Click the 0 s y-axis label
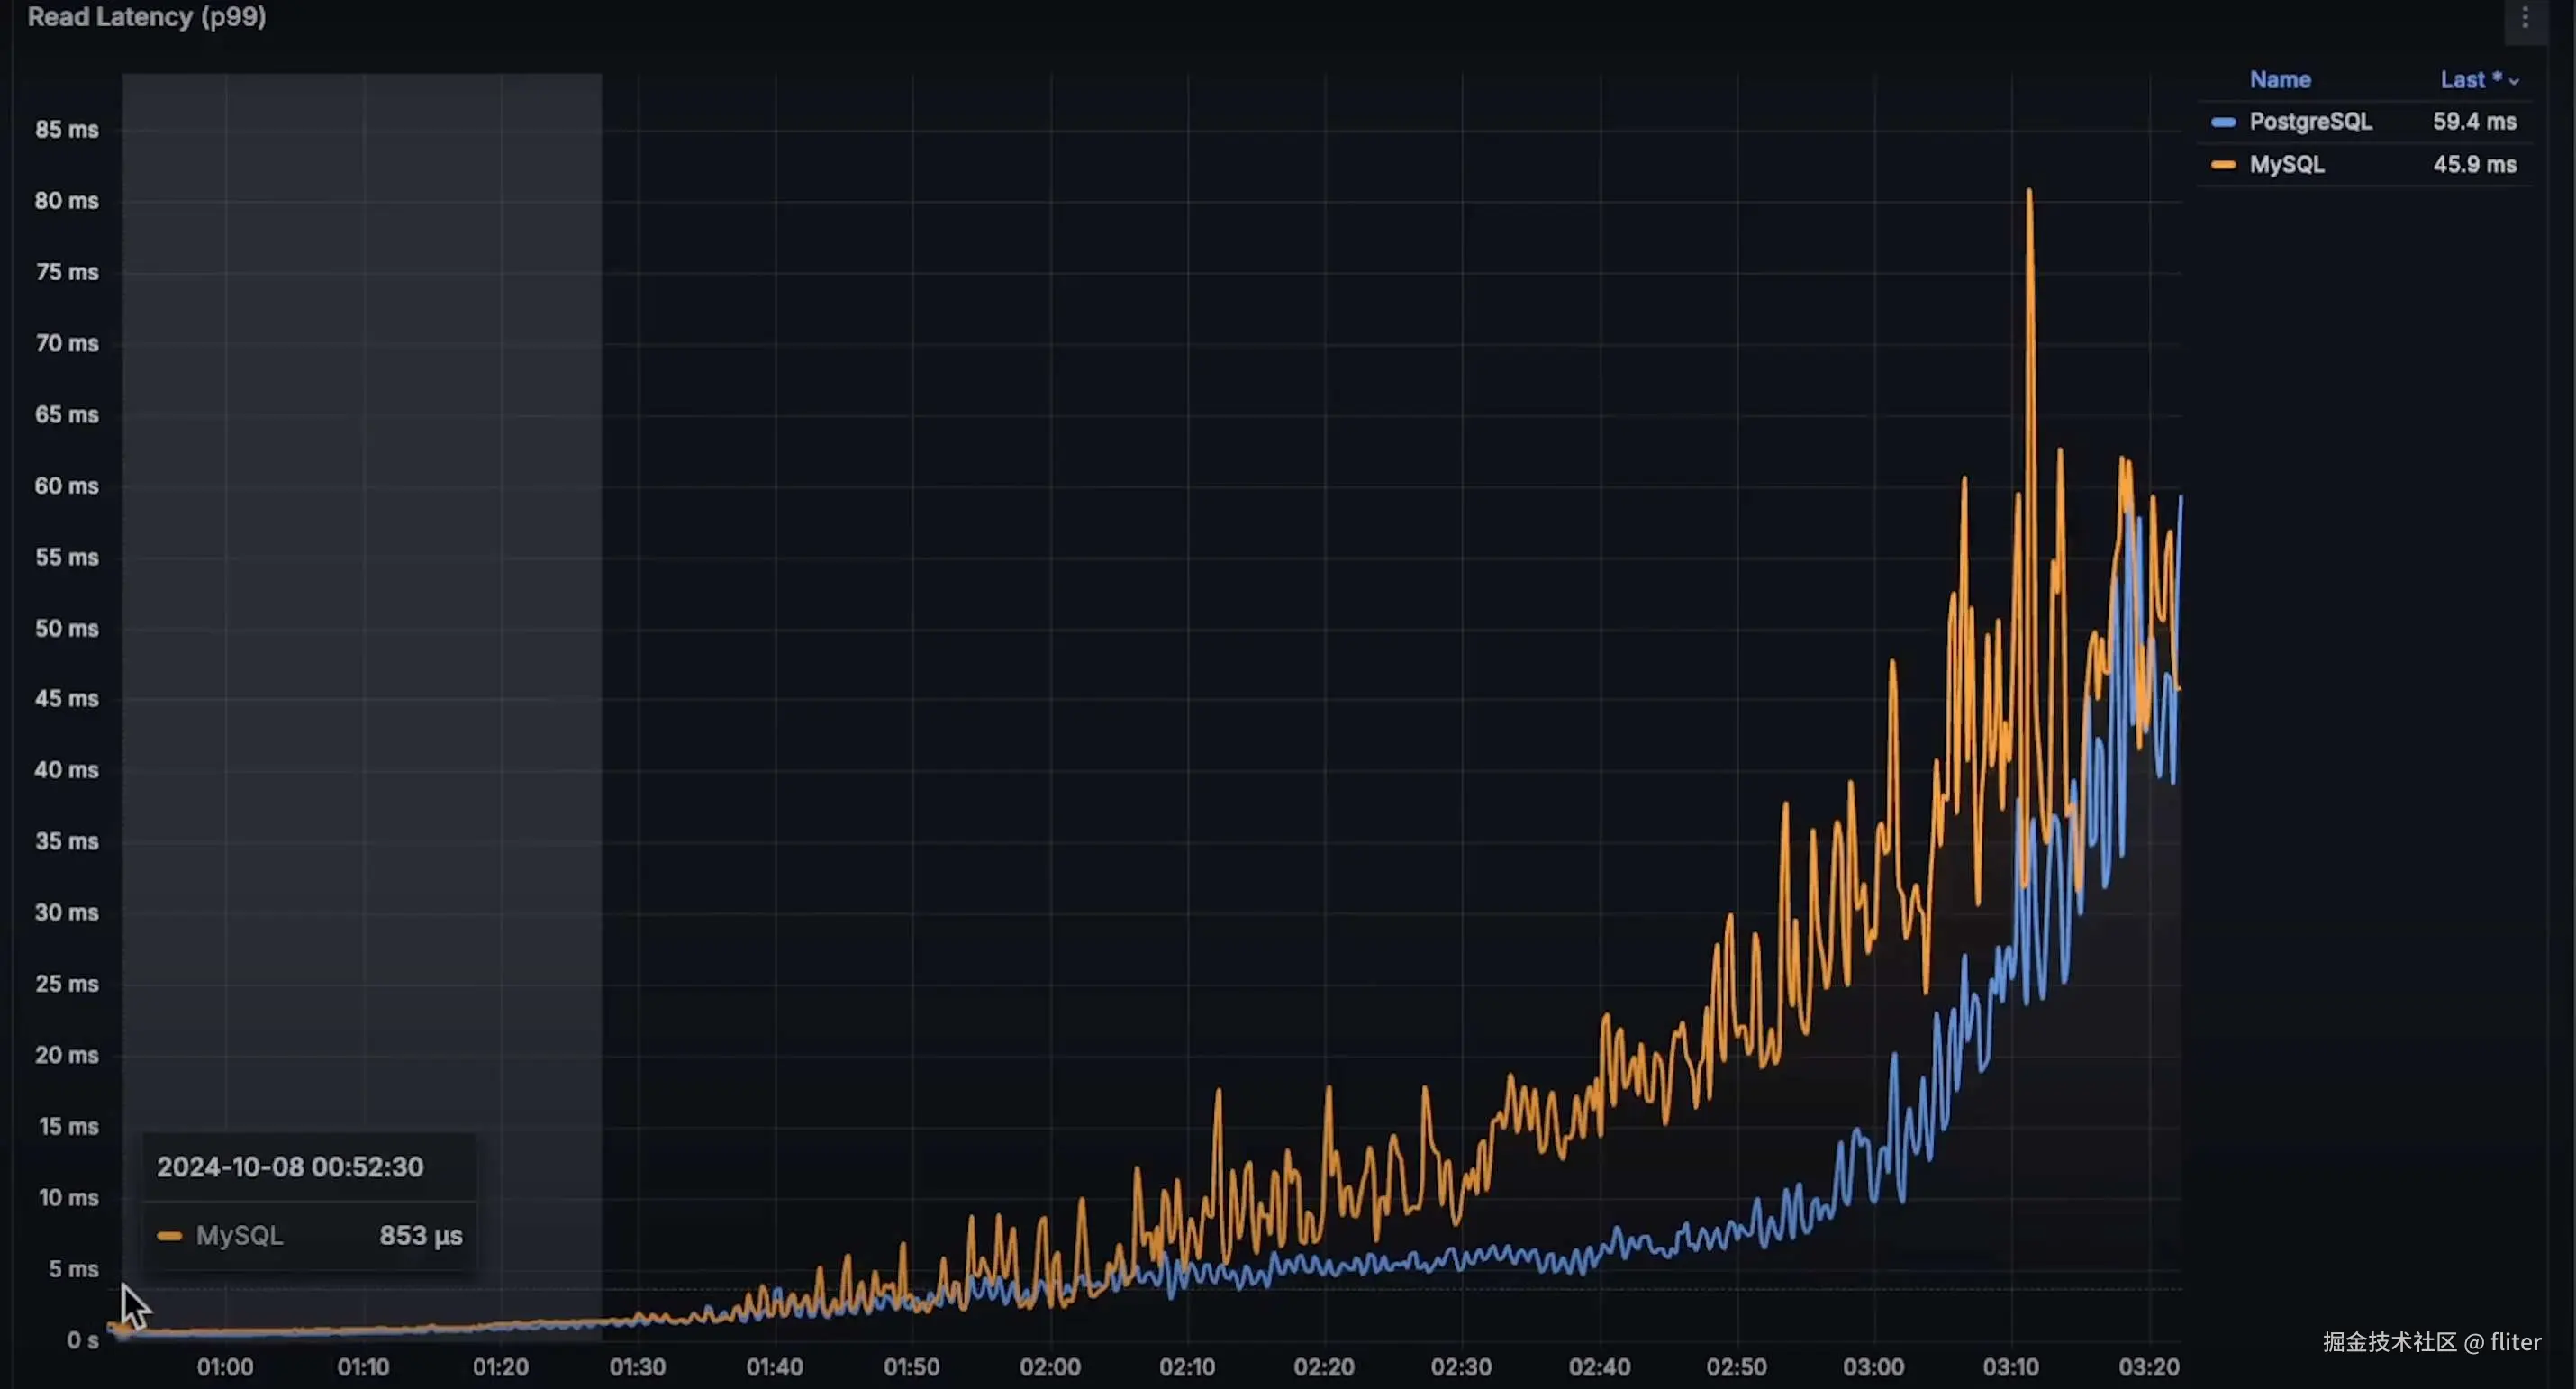This screenshot has width=2576, height=1389. [x=82, y=1340]
